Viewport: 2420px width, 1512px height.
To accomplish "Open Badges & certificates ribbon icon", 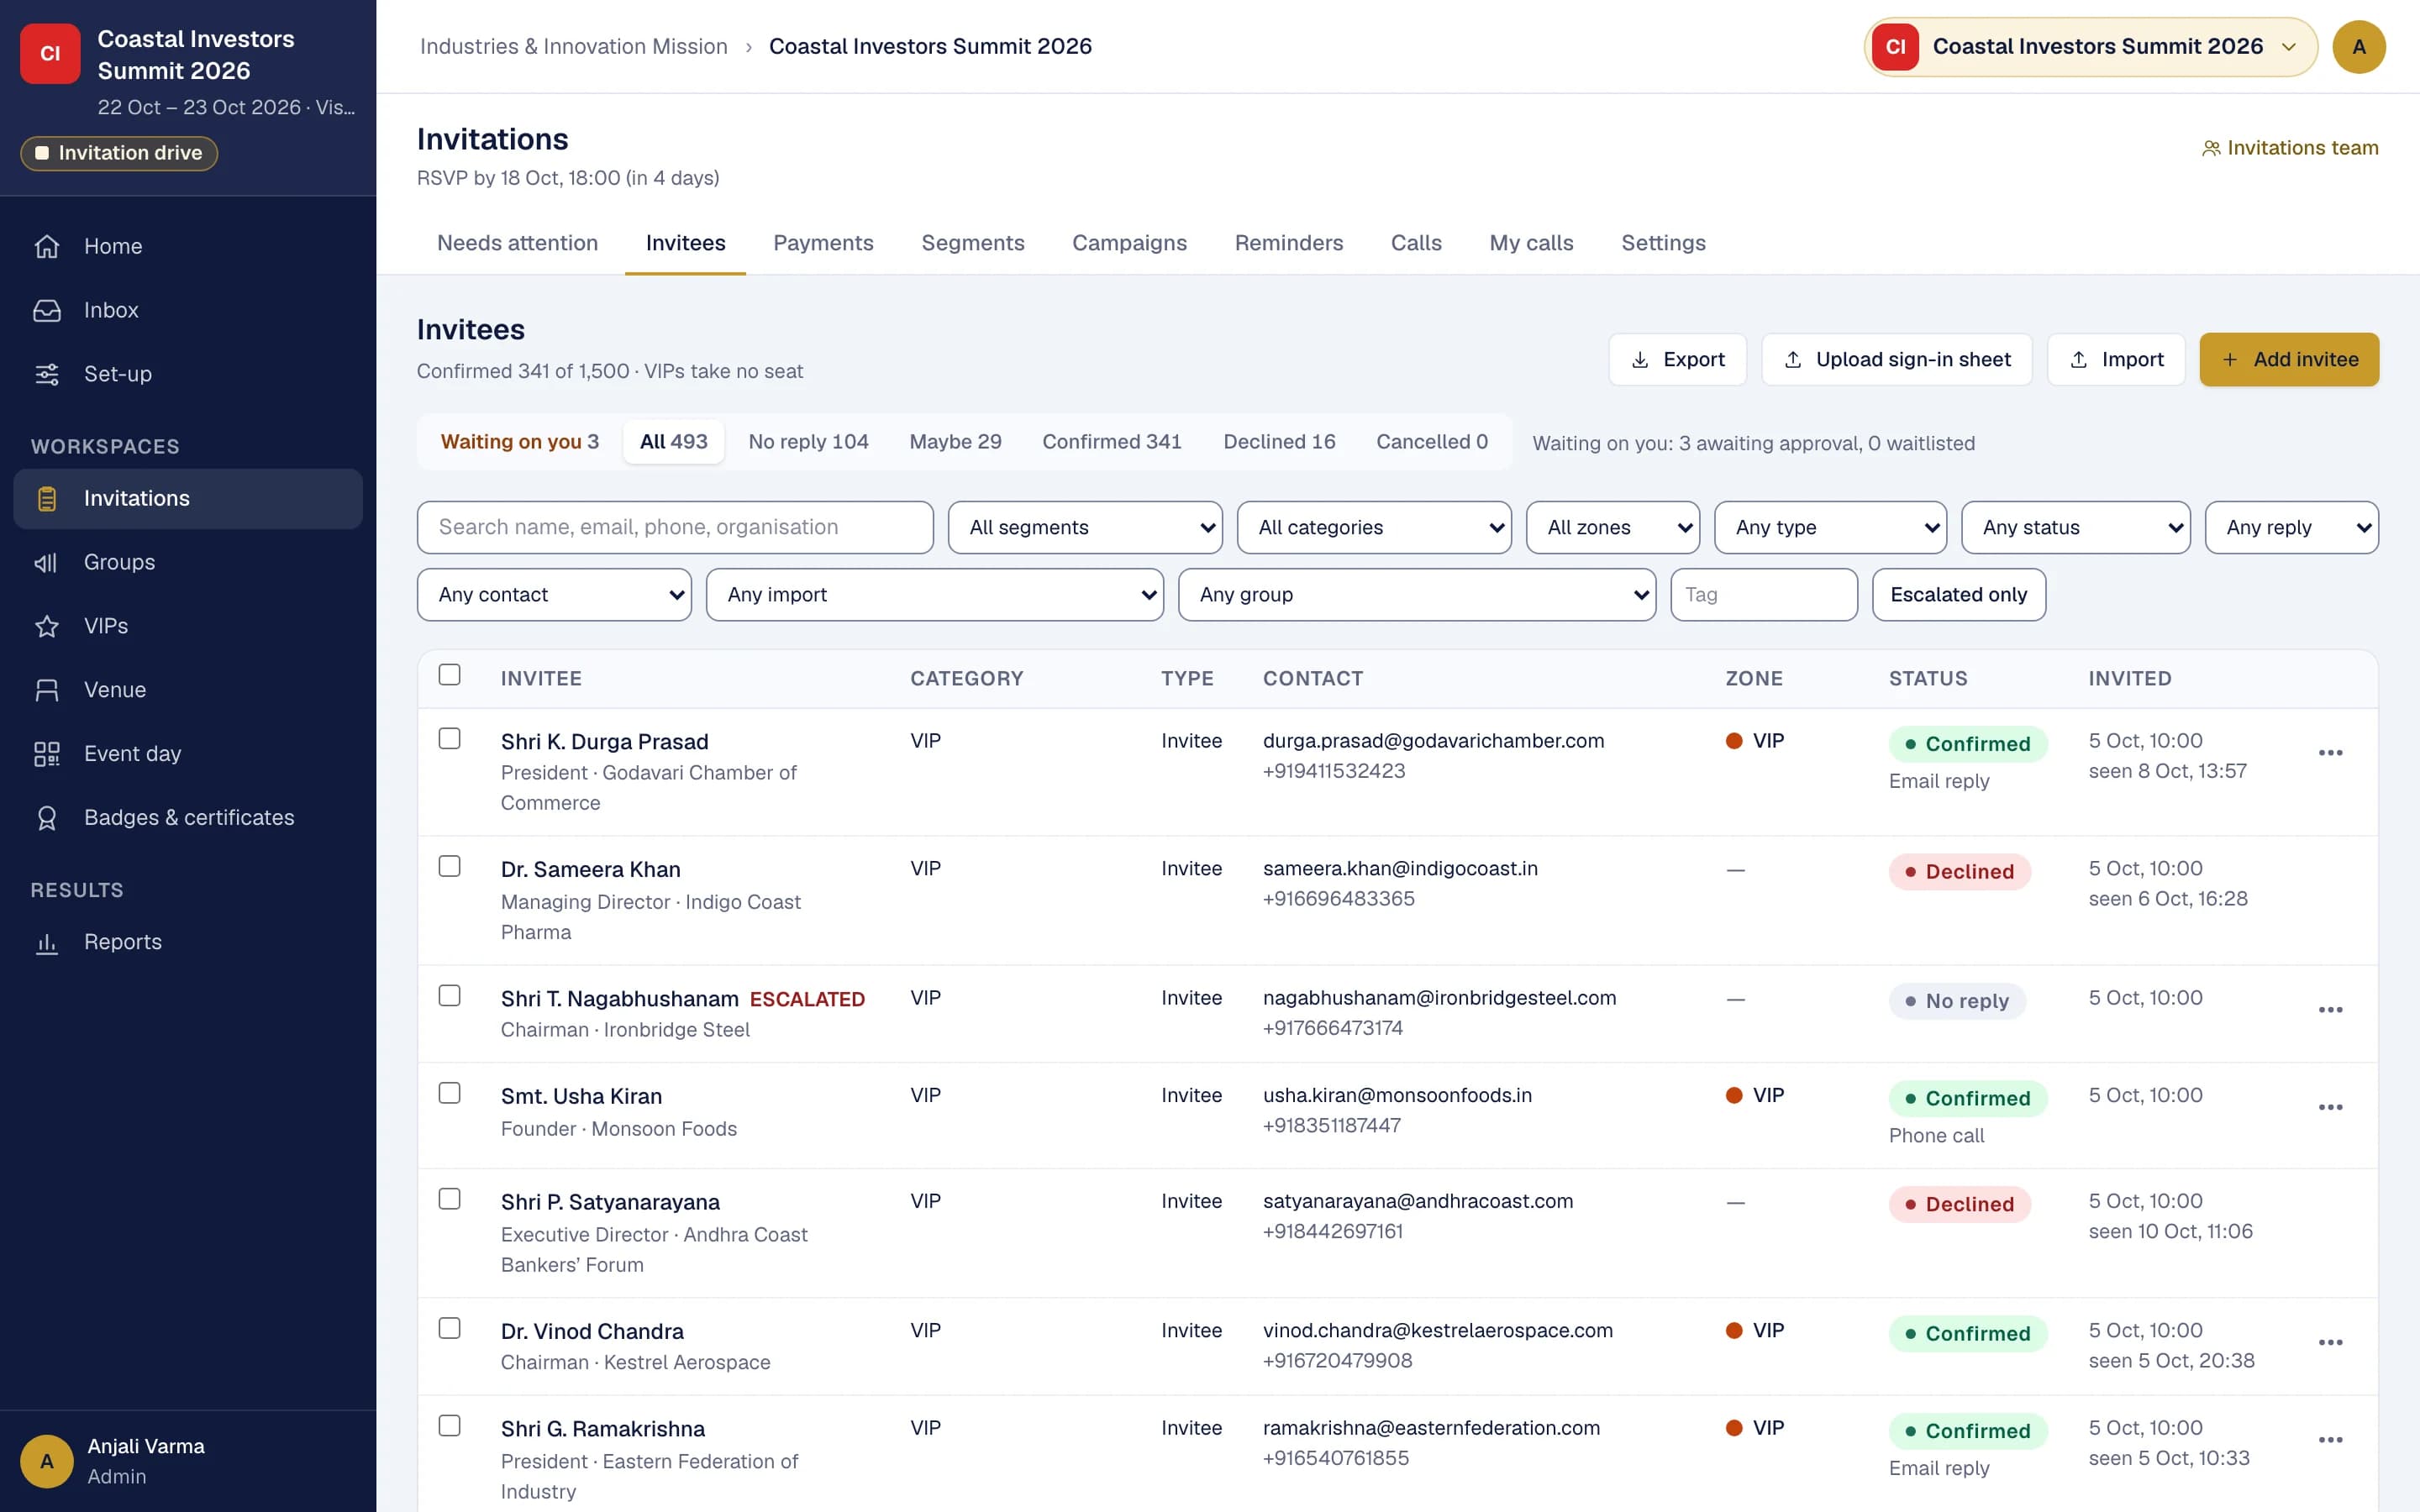I will (x=47, y=818).
